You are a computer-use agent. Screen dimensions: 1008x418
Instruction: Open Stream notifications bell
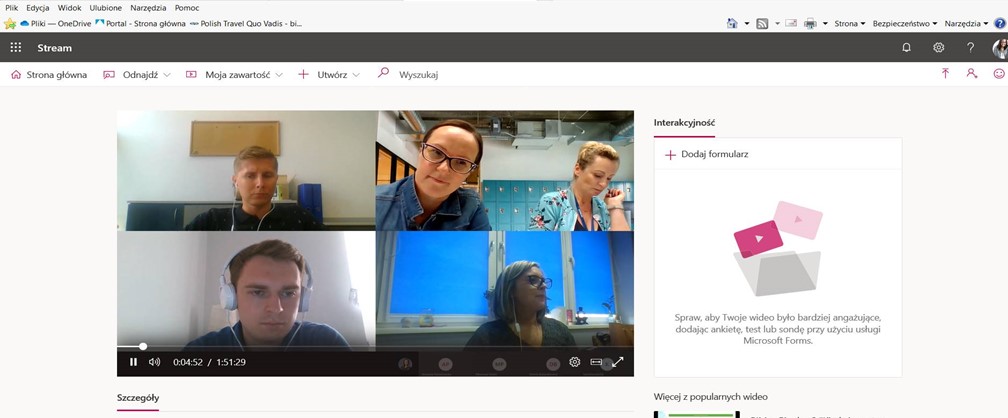(906, 48)
